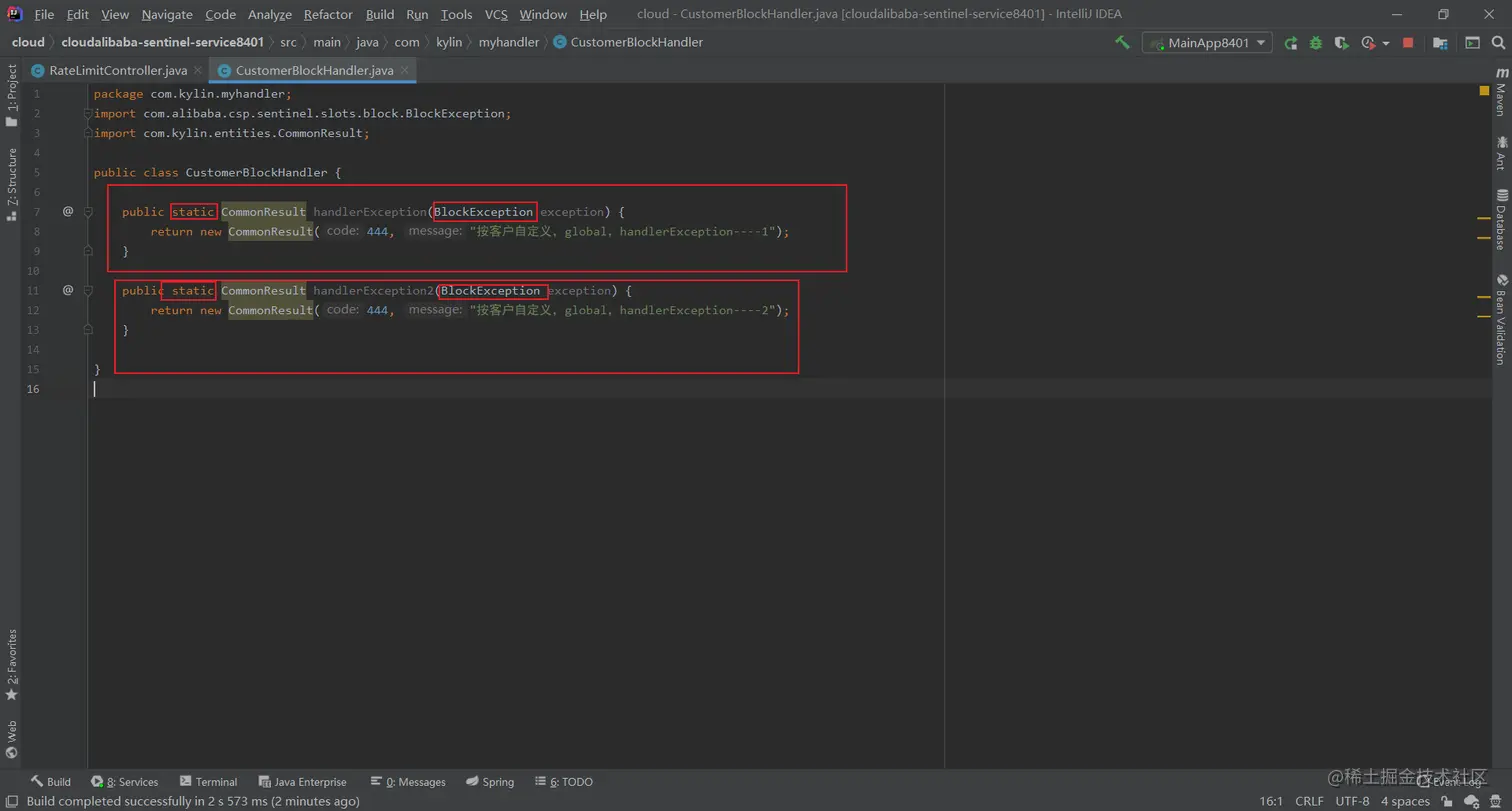Open the VCS menu
Image resolution: width=1512 pixels, height=811 pixels.
496,14
